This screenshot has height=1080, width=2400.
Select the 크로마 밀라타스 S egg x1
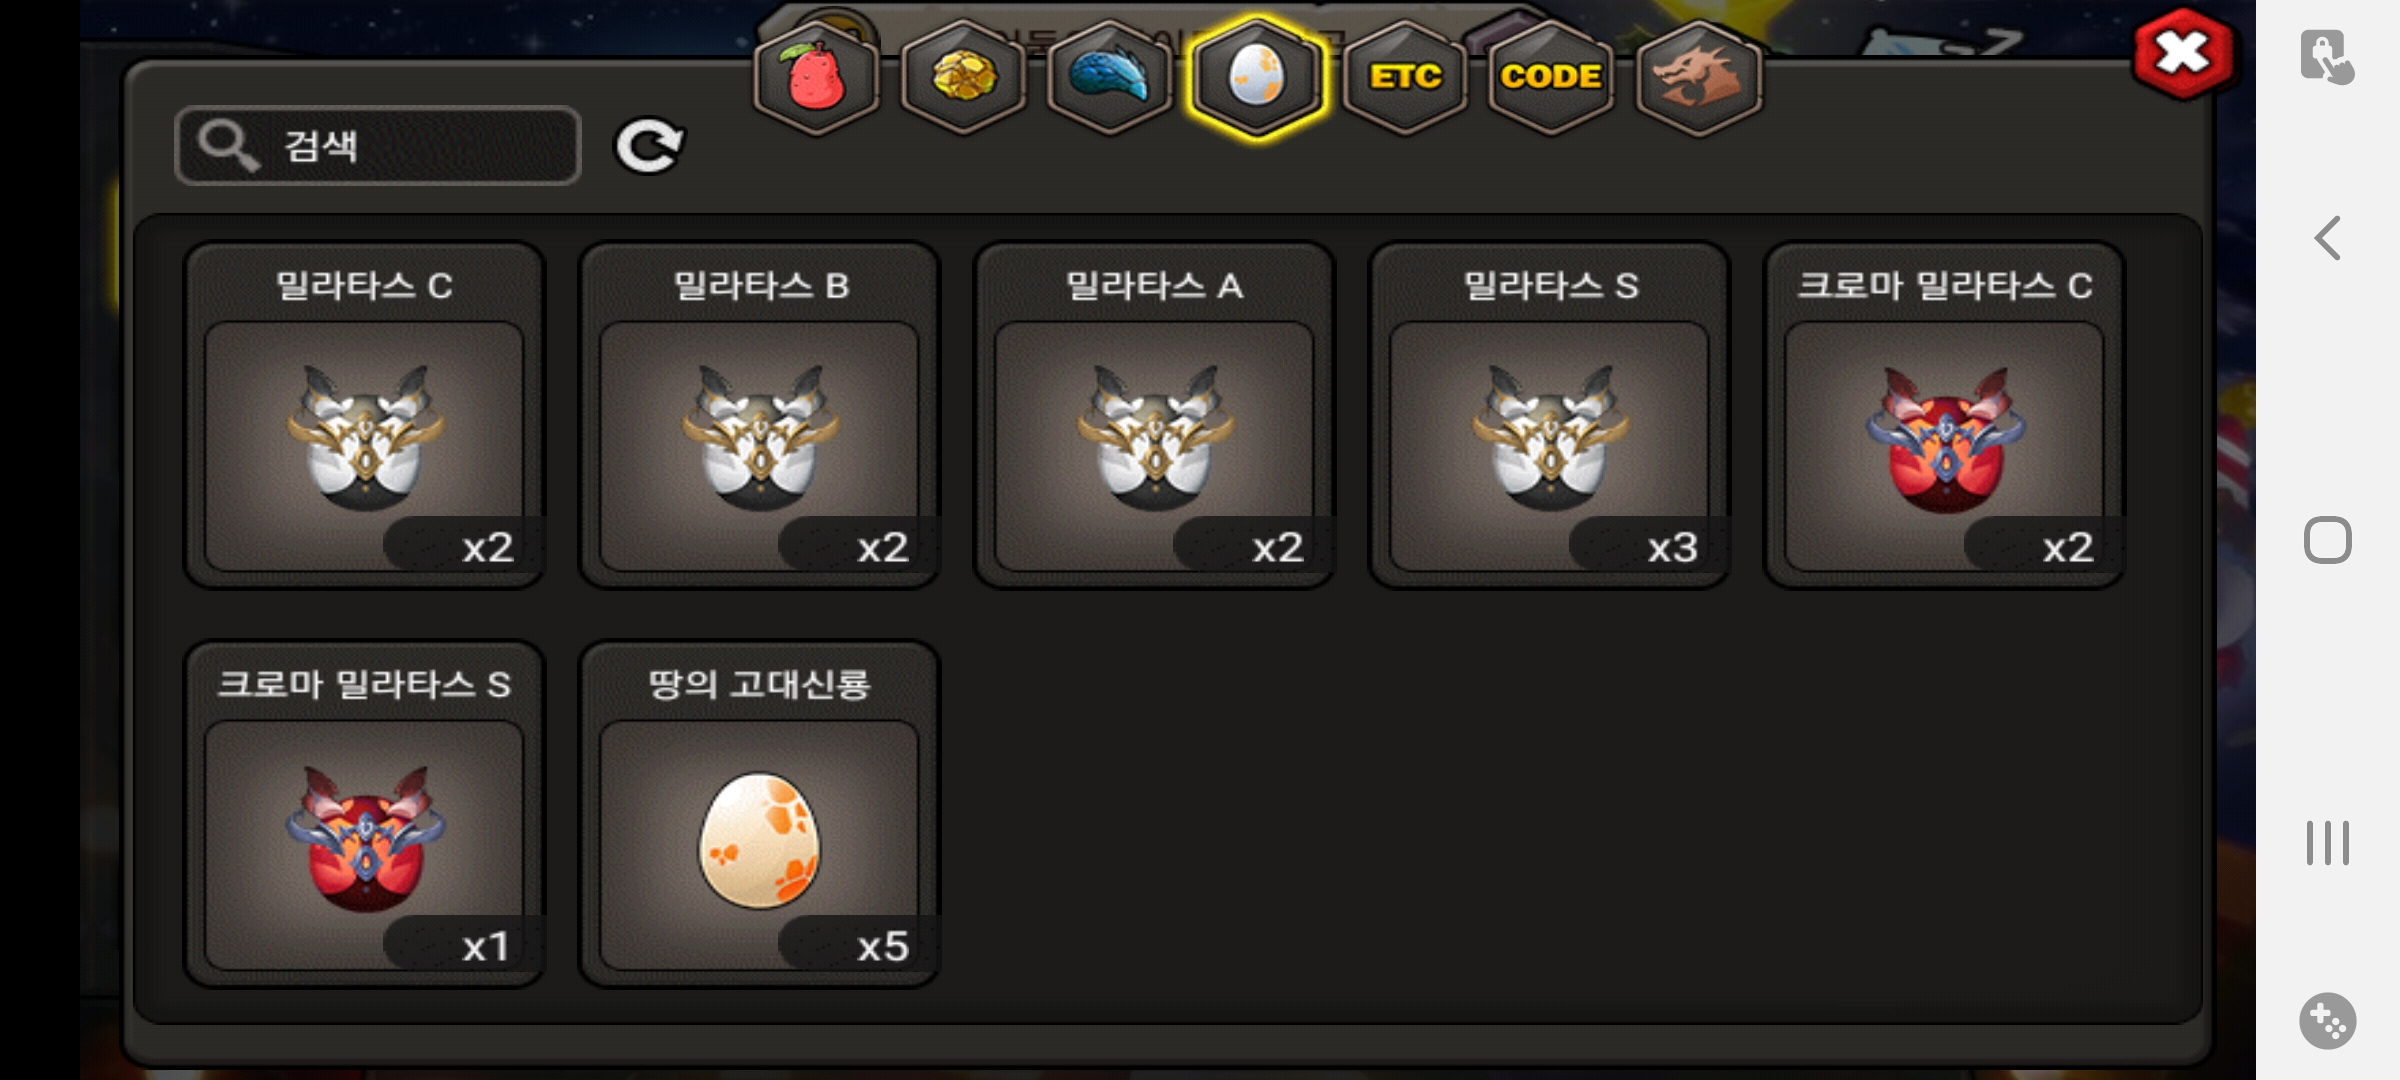click(x=364, y=815)
